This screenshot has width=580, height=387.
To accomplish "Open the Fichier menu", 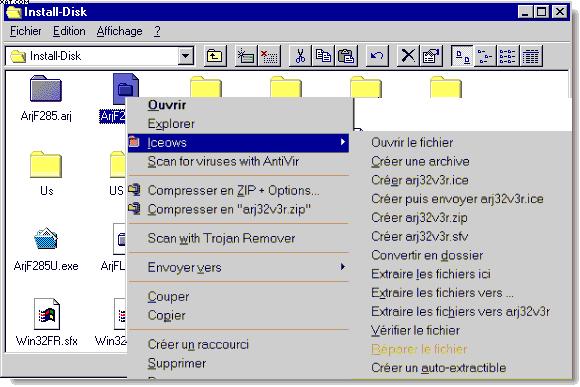I will (26, 31).
